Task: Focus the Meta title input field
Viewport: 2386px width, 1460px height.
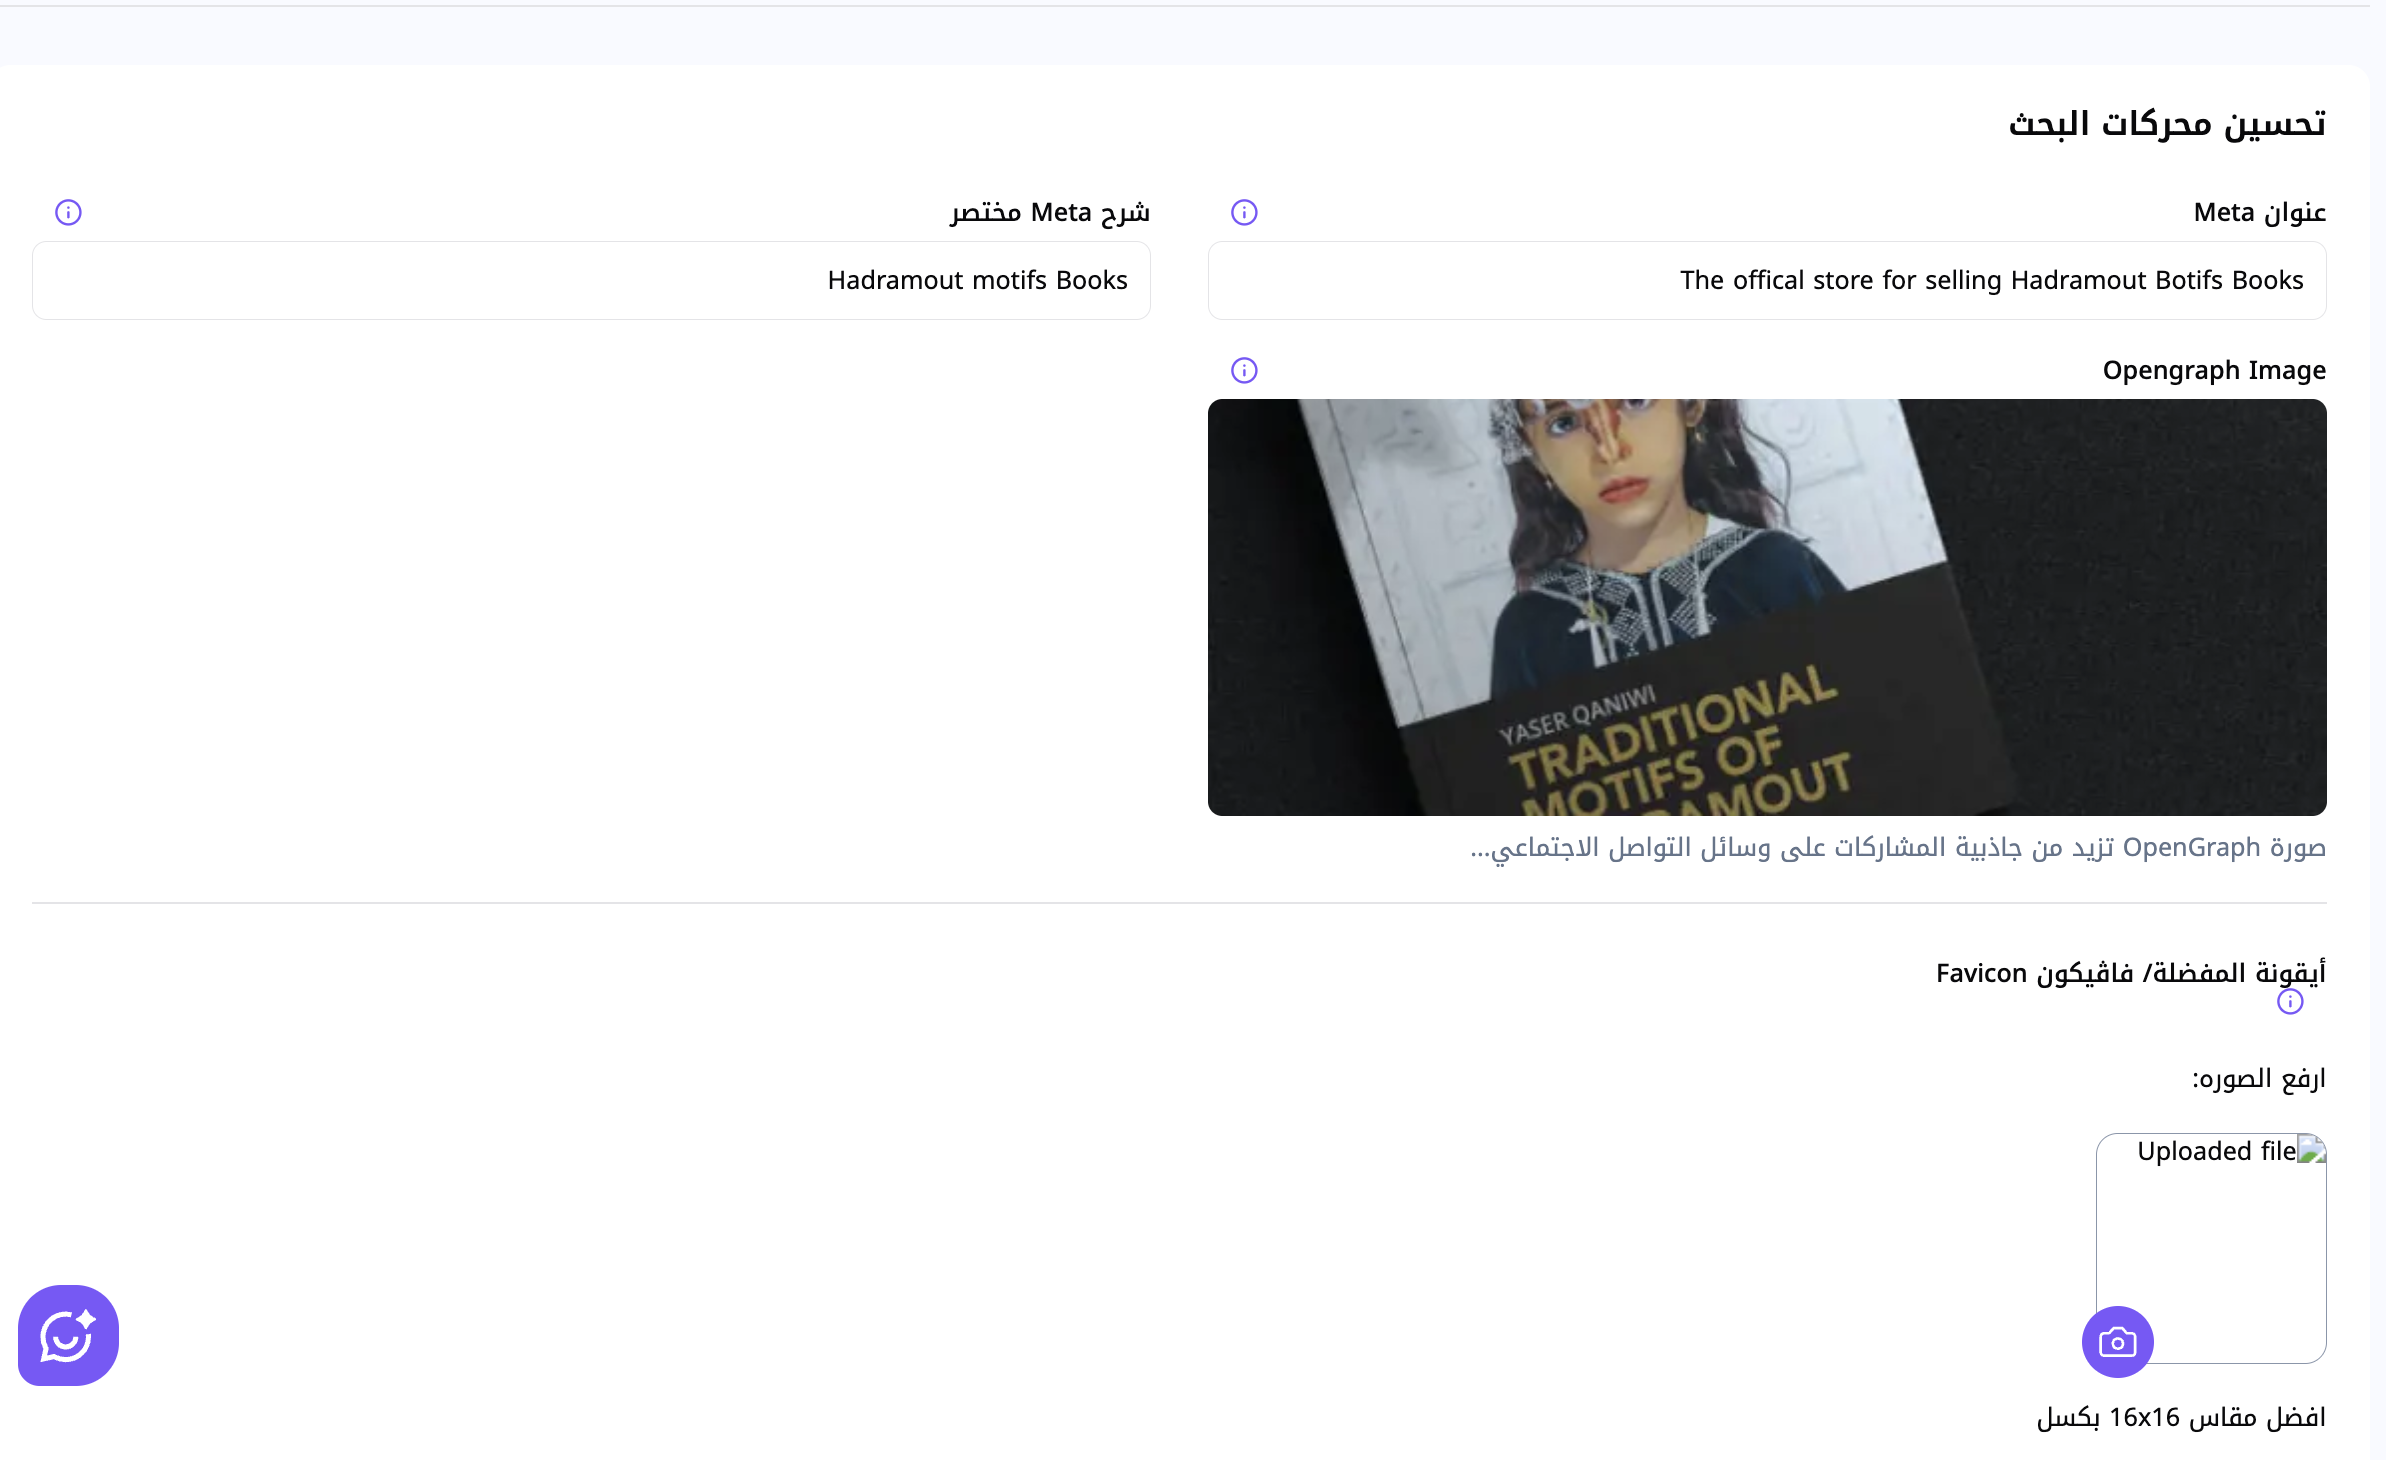Action: click(1767, 280)
